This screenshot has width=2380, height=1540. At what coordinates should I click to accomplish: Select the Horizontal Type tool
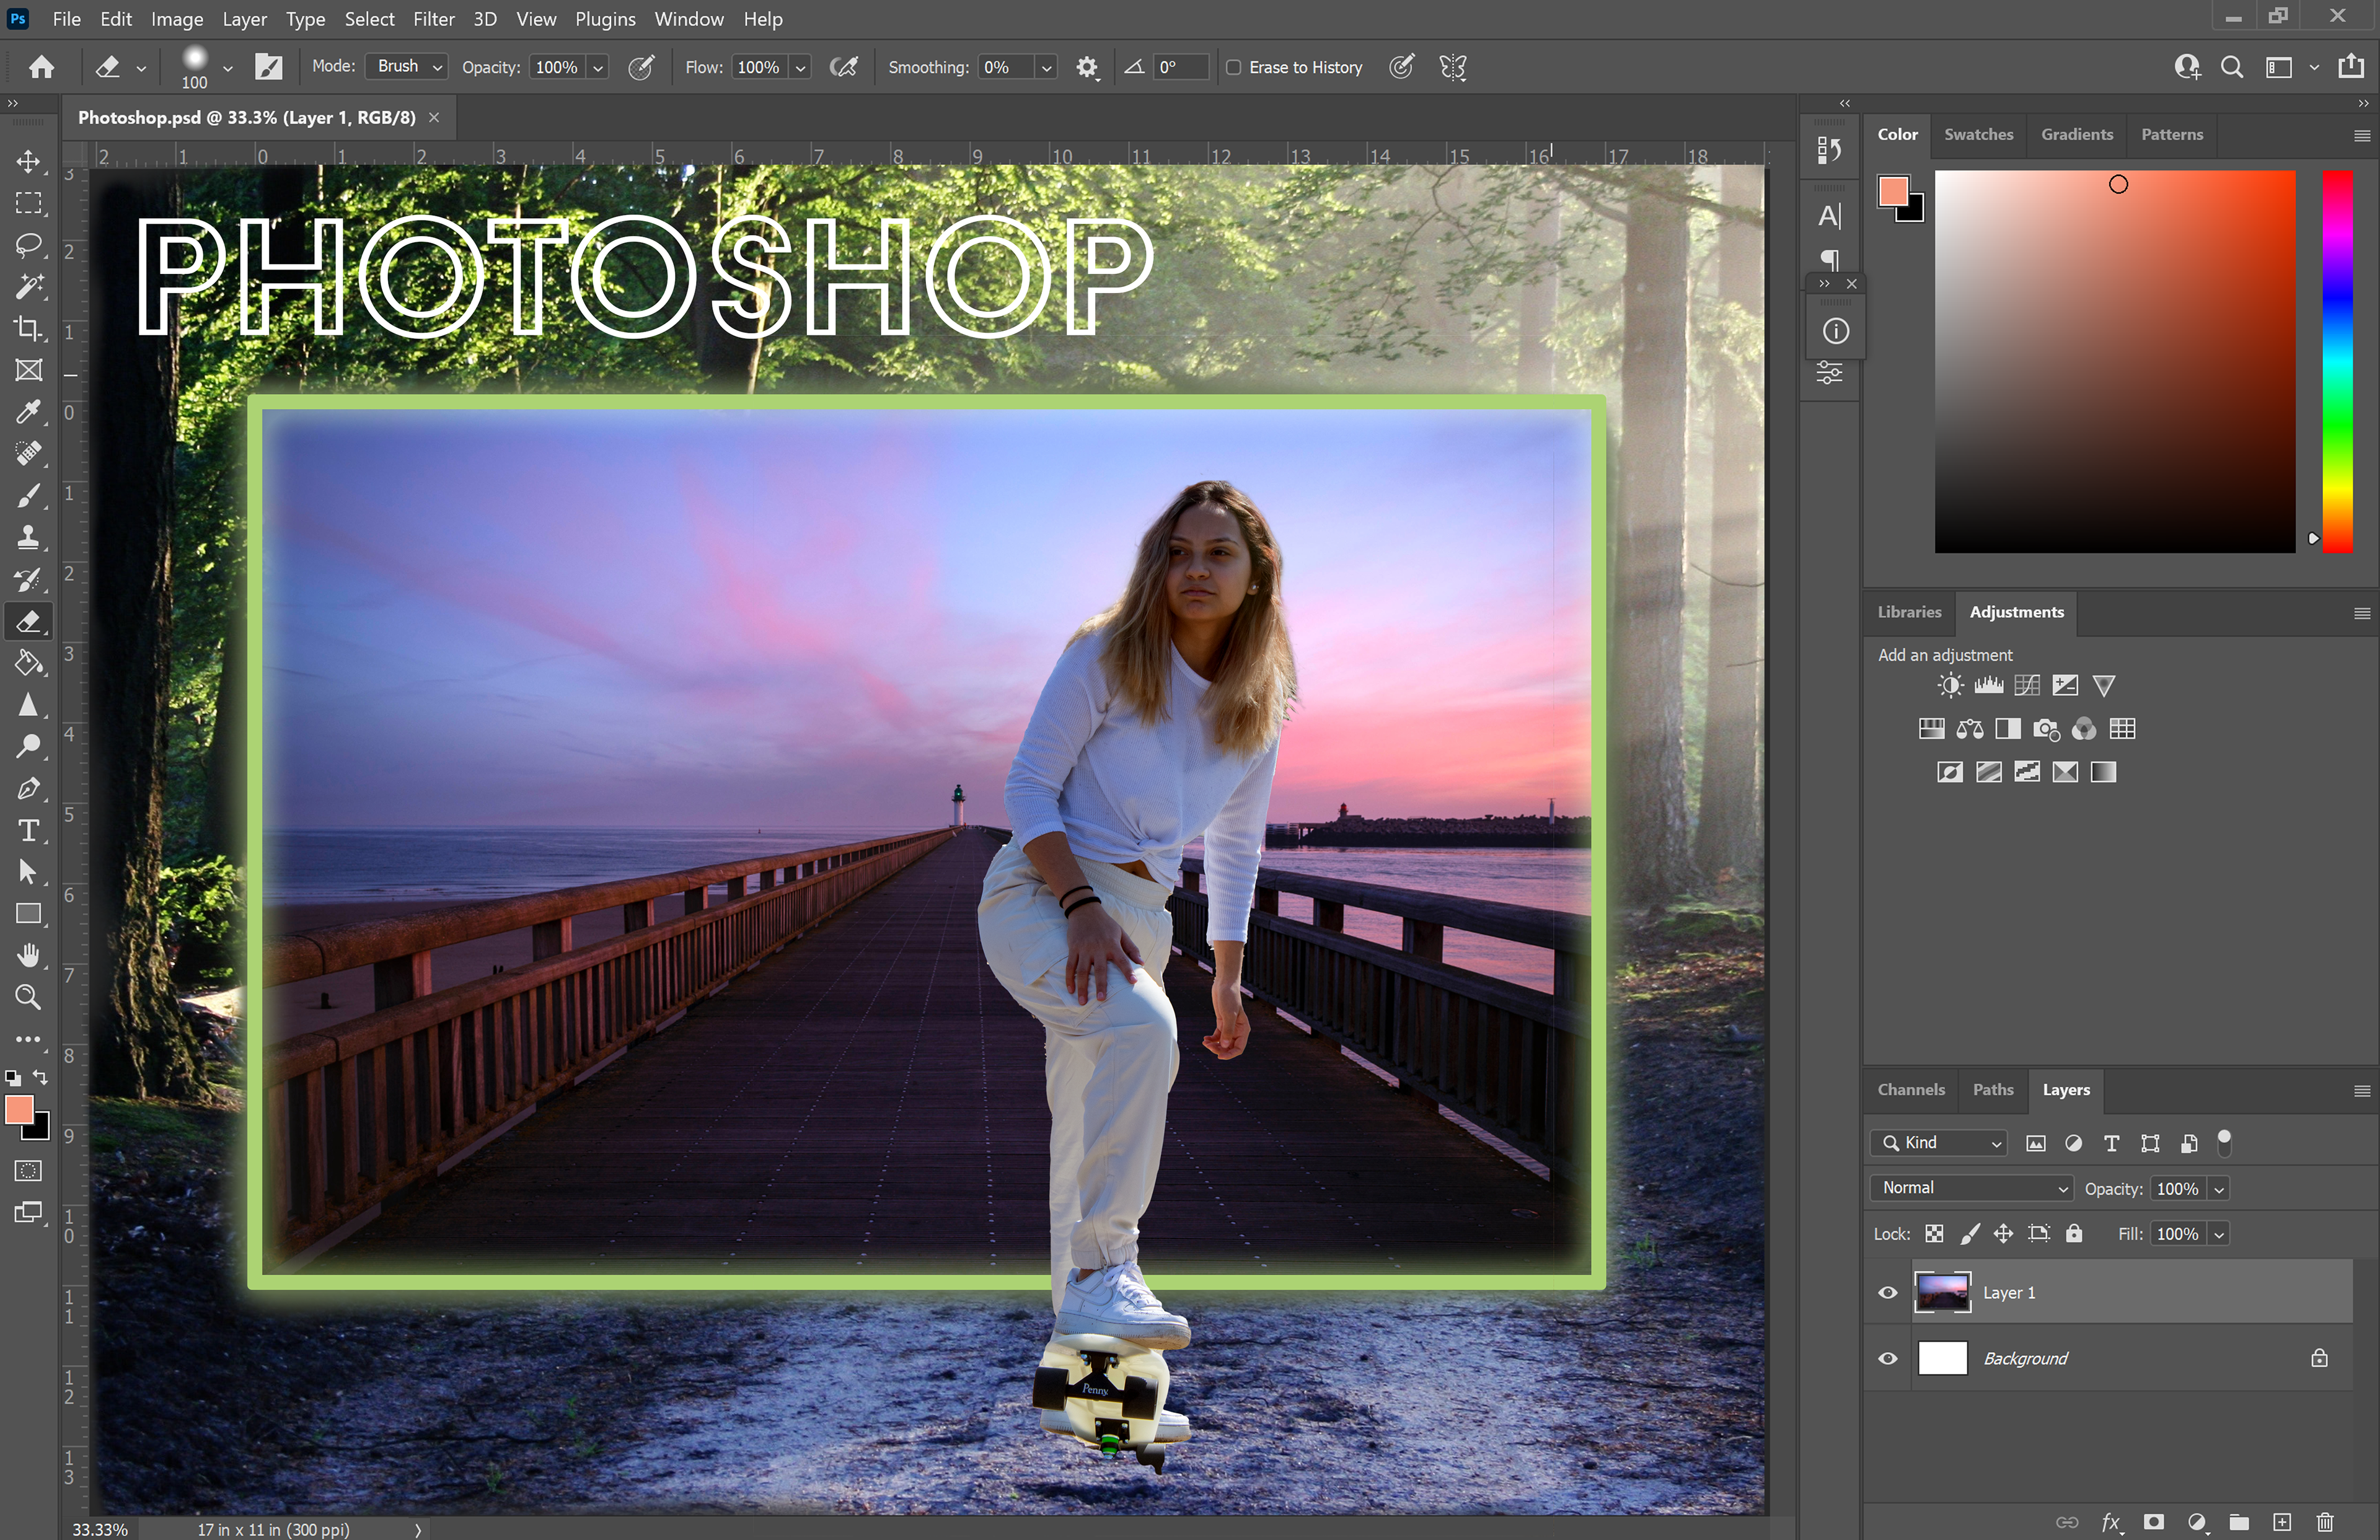click(x=29, y=830)
